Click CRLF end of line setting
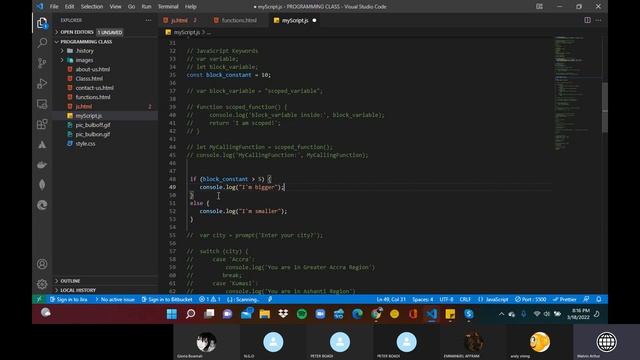 pos(465,299)
